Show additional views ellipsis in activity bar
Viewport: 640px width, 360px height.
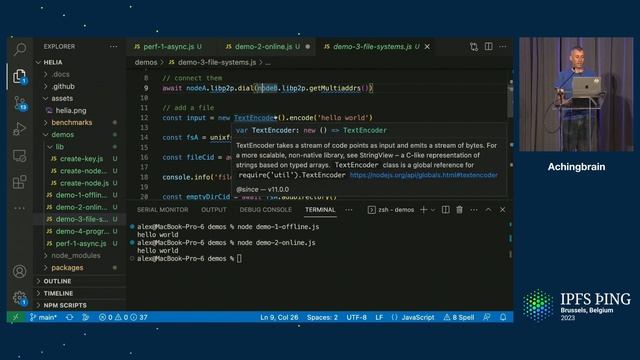(x=20, y=208)
